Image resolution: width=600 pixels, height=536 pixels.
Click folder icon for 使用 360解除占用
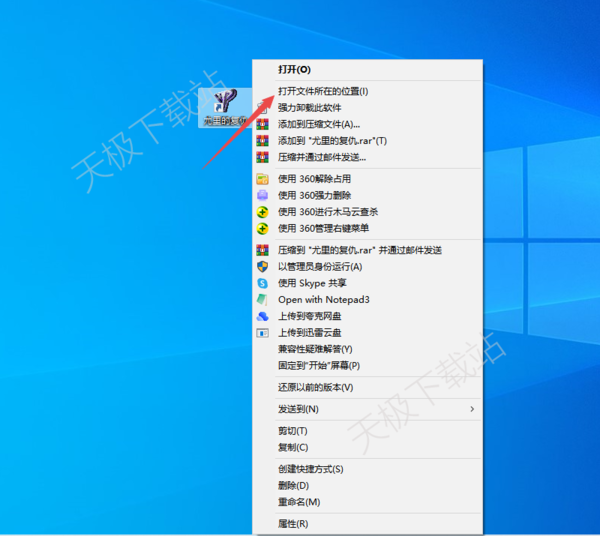[262, 179]
